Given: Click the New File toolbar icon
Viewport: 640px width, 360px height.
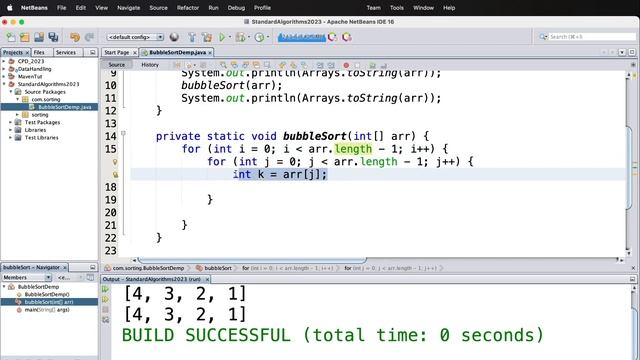Looking at the screenshot, I should pos(11,37).
